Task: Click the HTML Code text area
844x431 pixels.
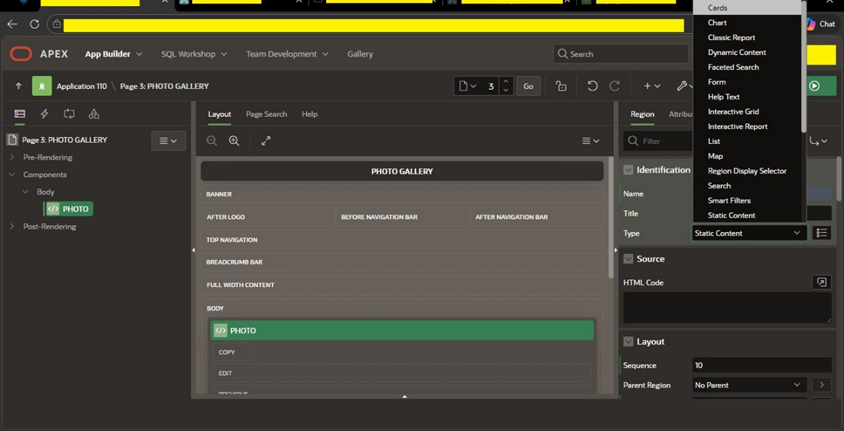Action: 727,308
